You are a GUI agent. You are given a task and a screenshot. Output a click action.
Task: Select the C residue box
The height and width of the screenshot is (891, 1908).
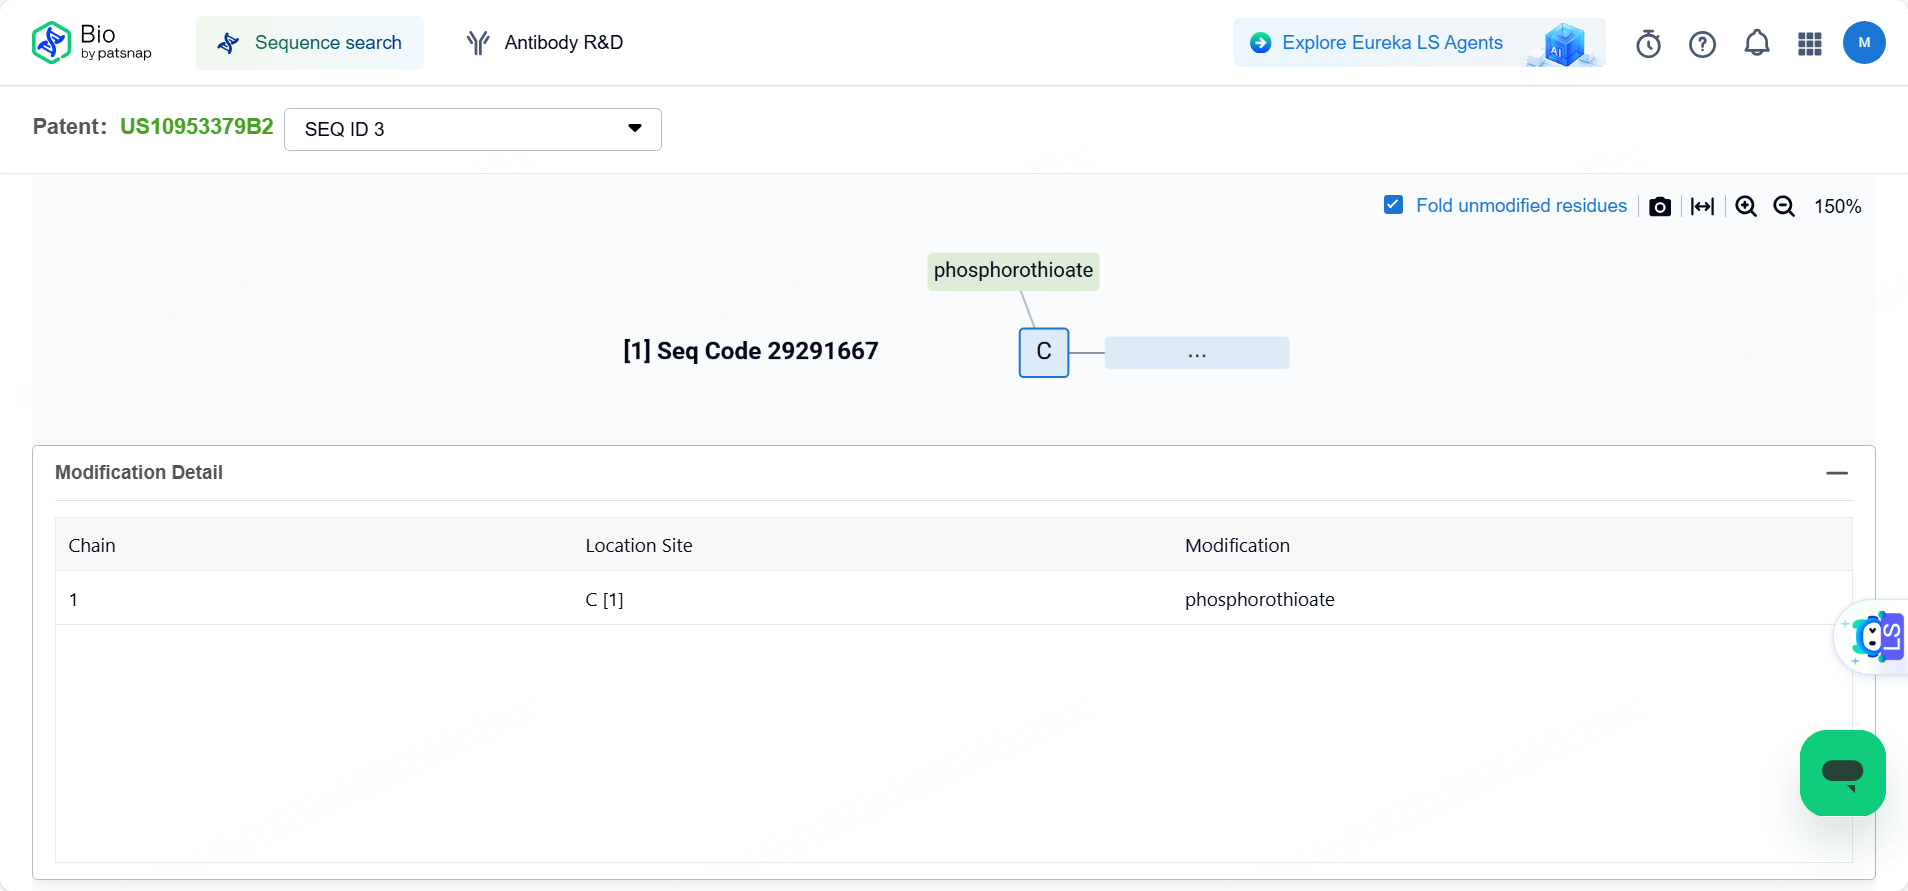[x=1043, y=352]
